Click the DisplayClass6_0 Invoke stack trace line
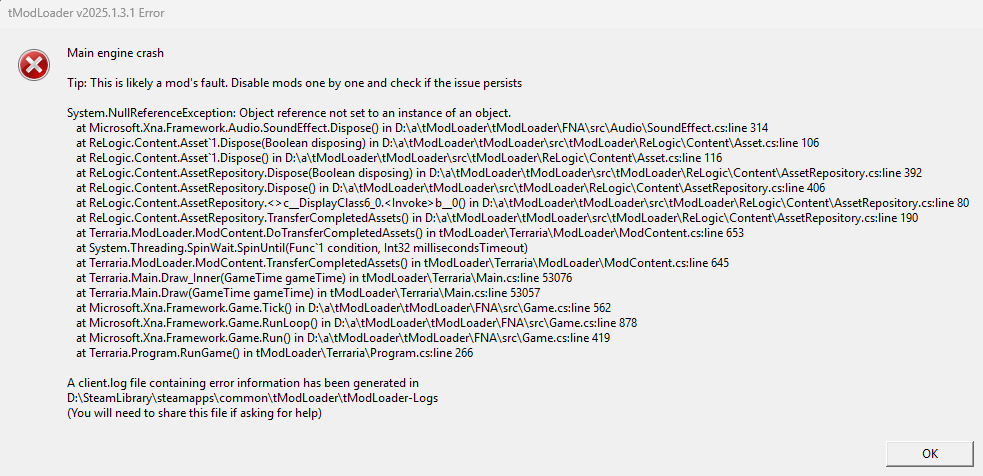The image size is (983, 476). tap(523, 203)
